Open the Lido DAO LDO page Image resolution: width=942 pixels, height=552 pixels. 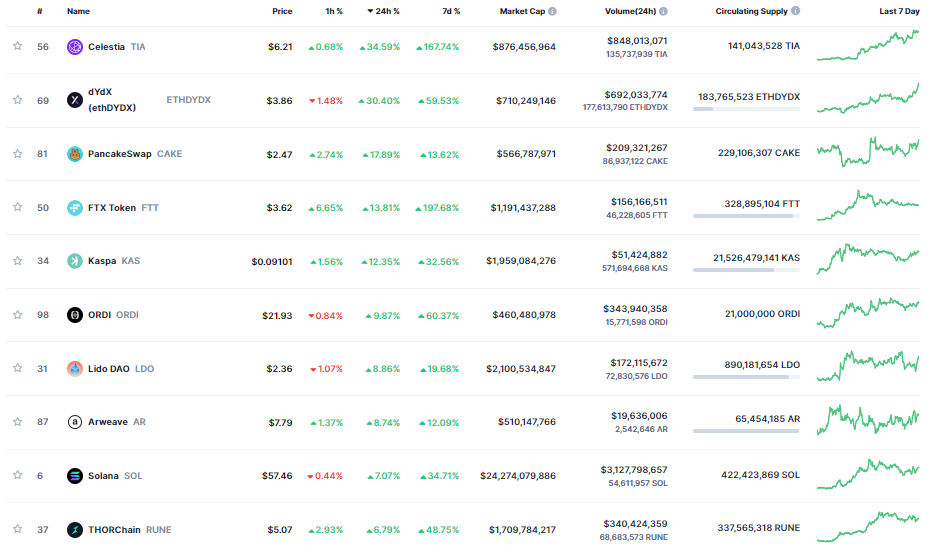point(121,369)
